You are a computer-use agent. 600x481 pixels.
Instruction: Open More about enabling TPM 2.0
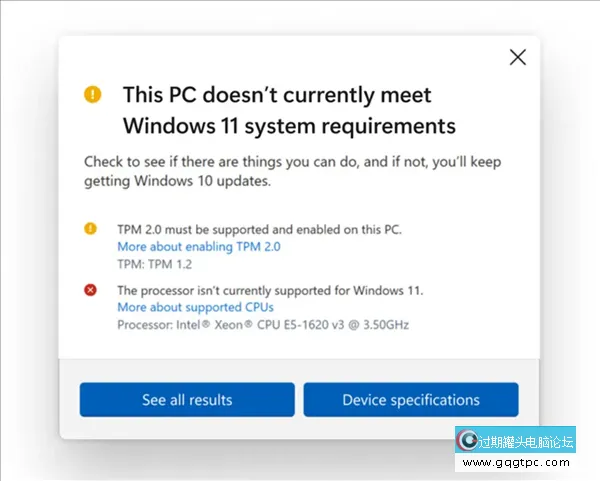coord(199,246)
